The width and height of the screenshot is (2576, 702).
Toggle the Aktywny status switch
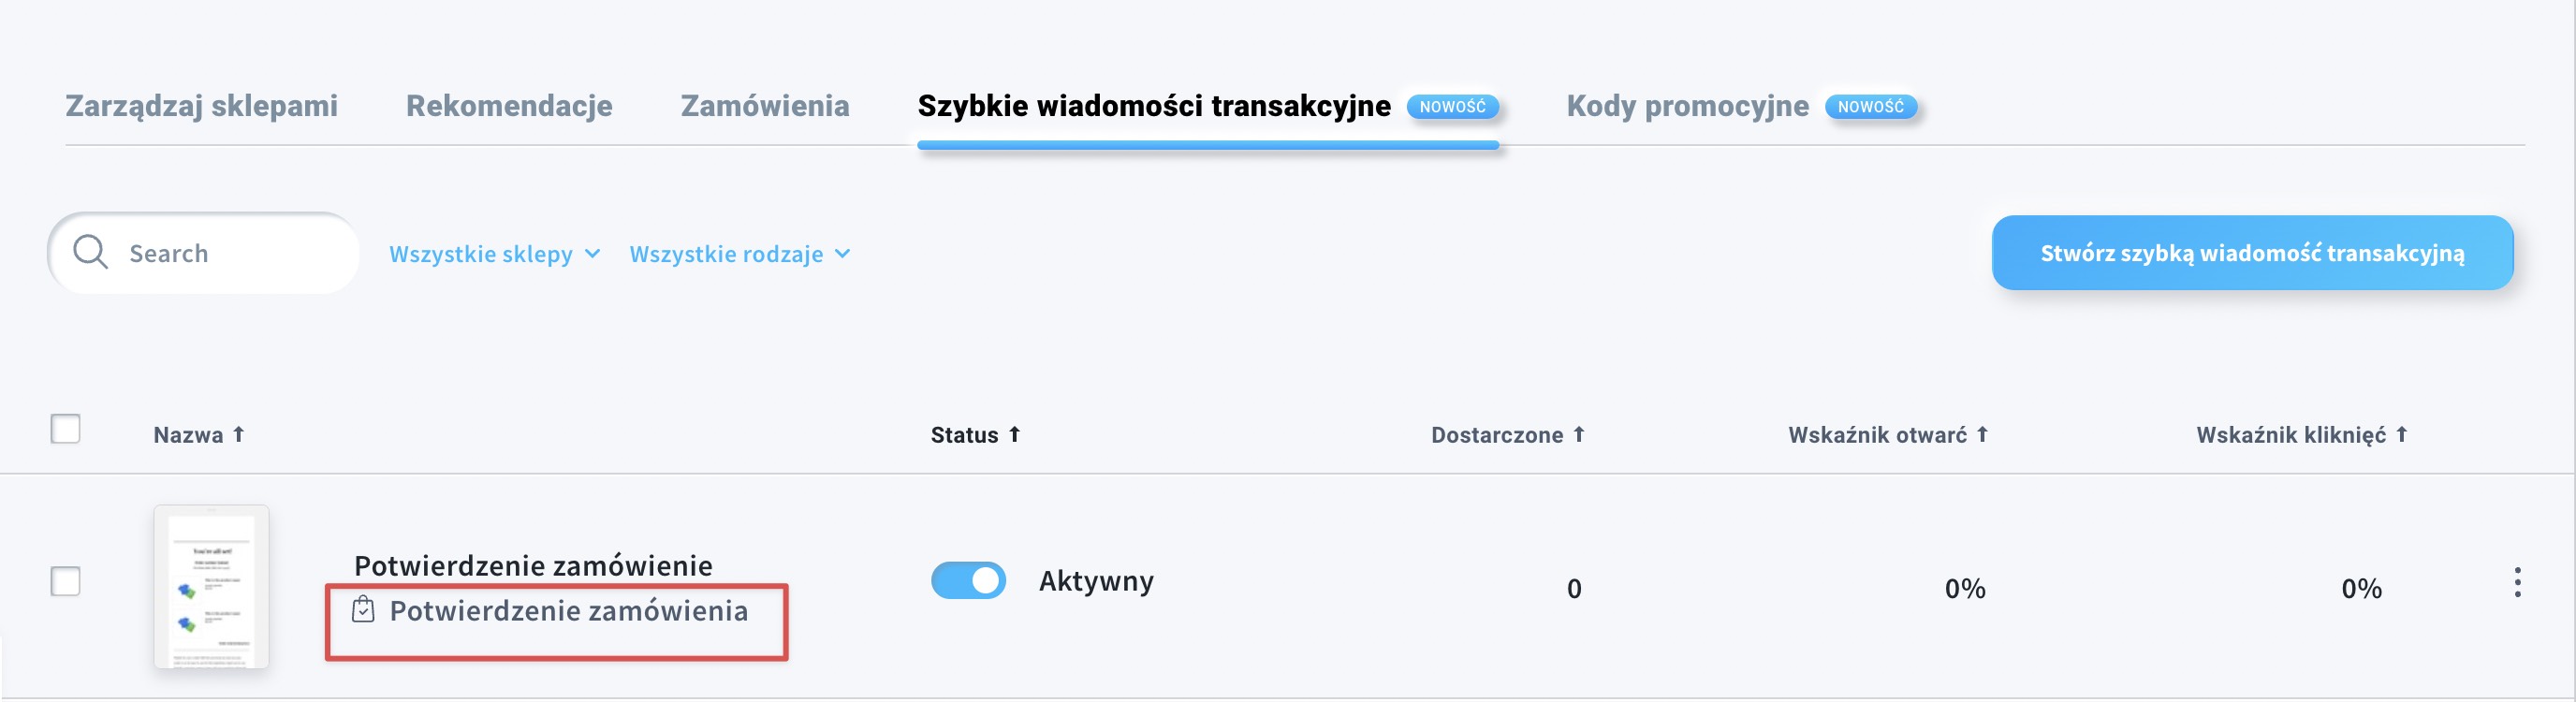[x=968, y=580]
